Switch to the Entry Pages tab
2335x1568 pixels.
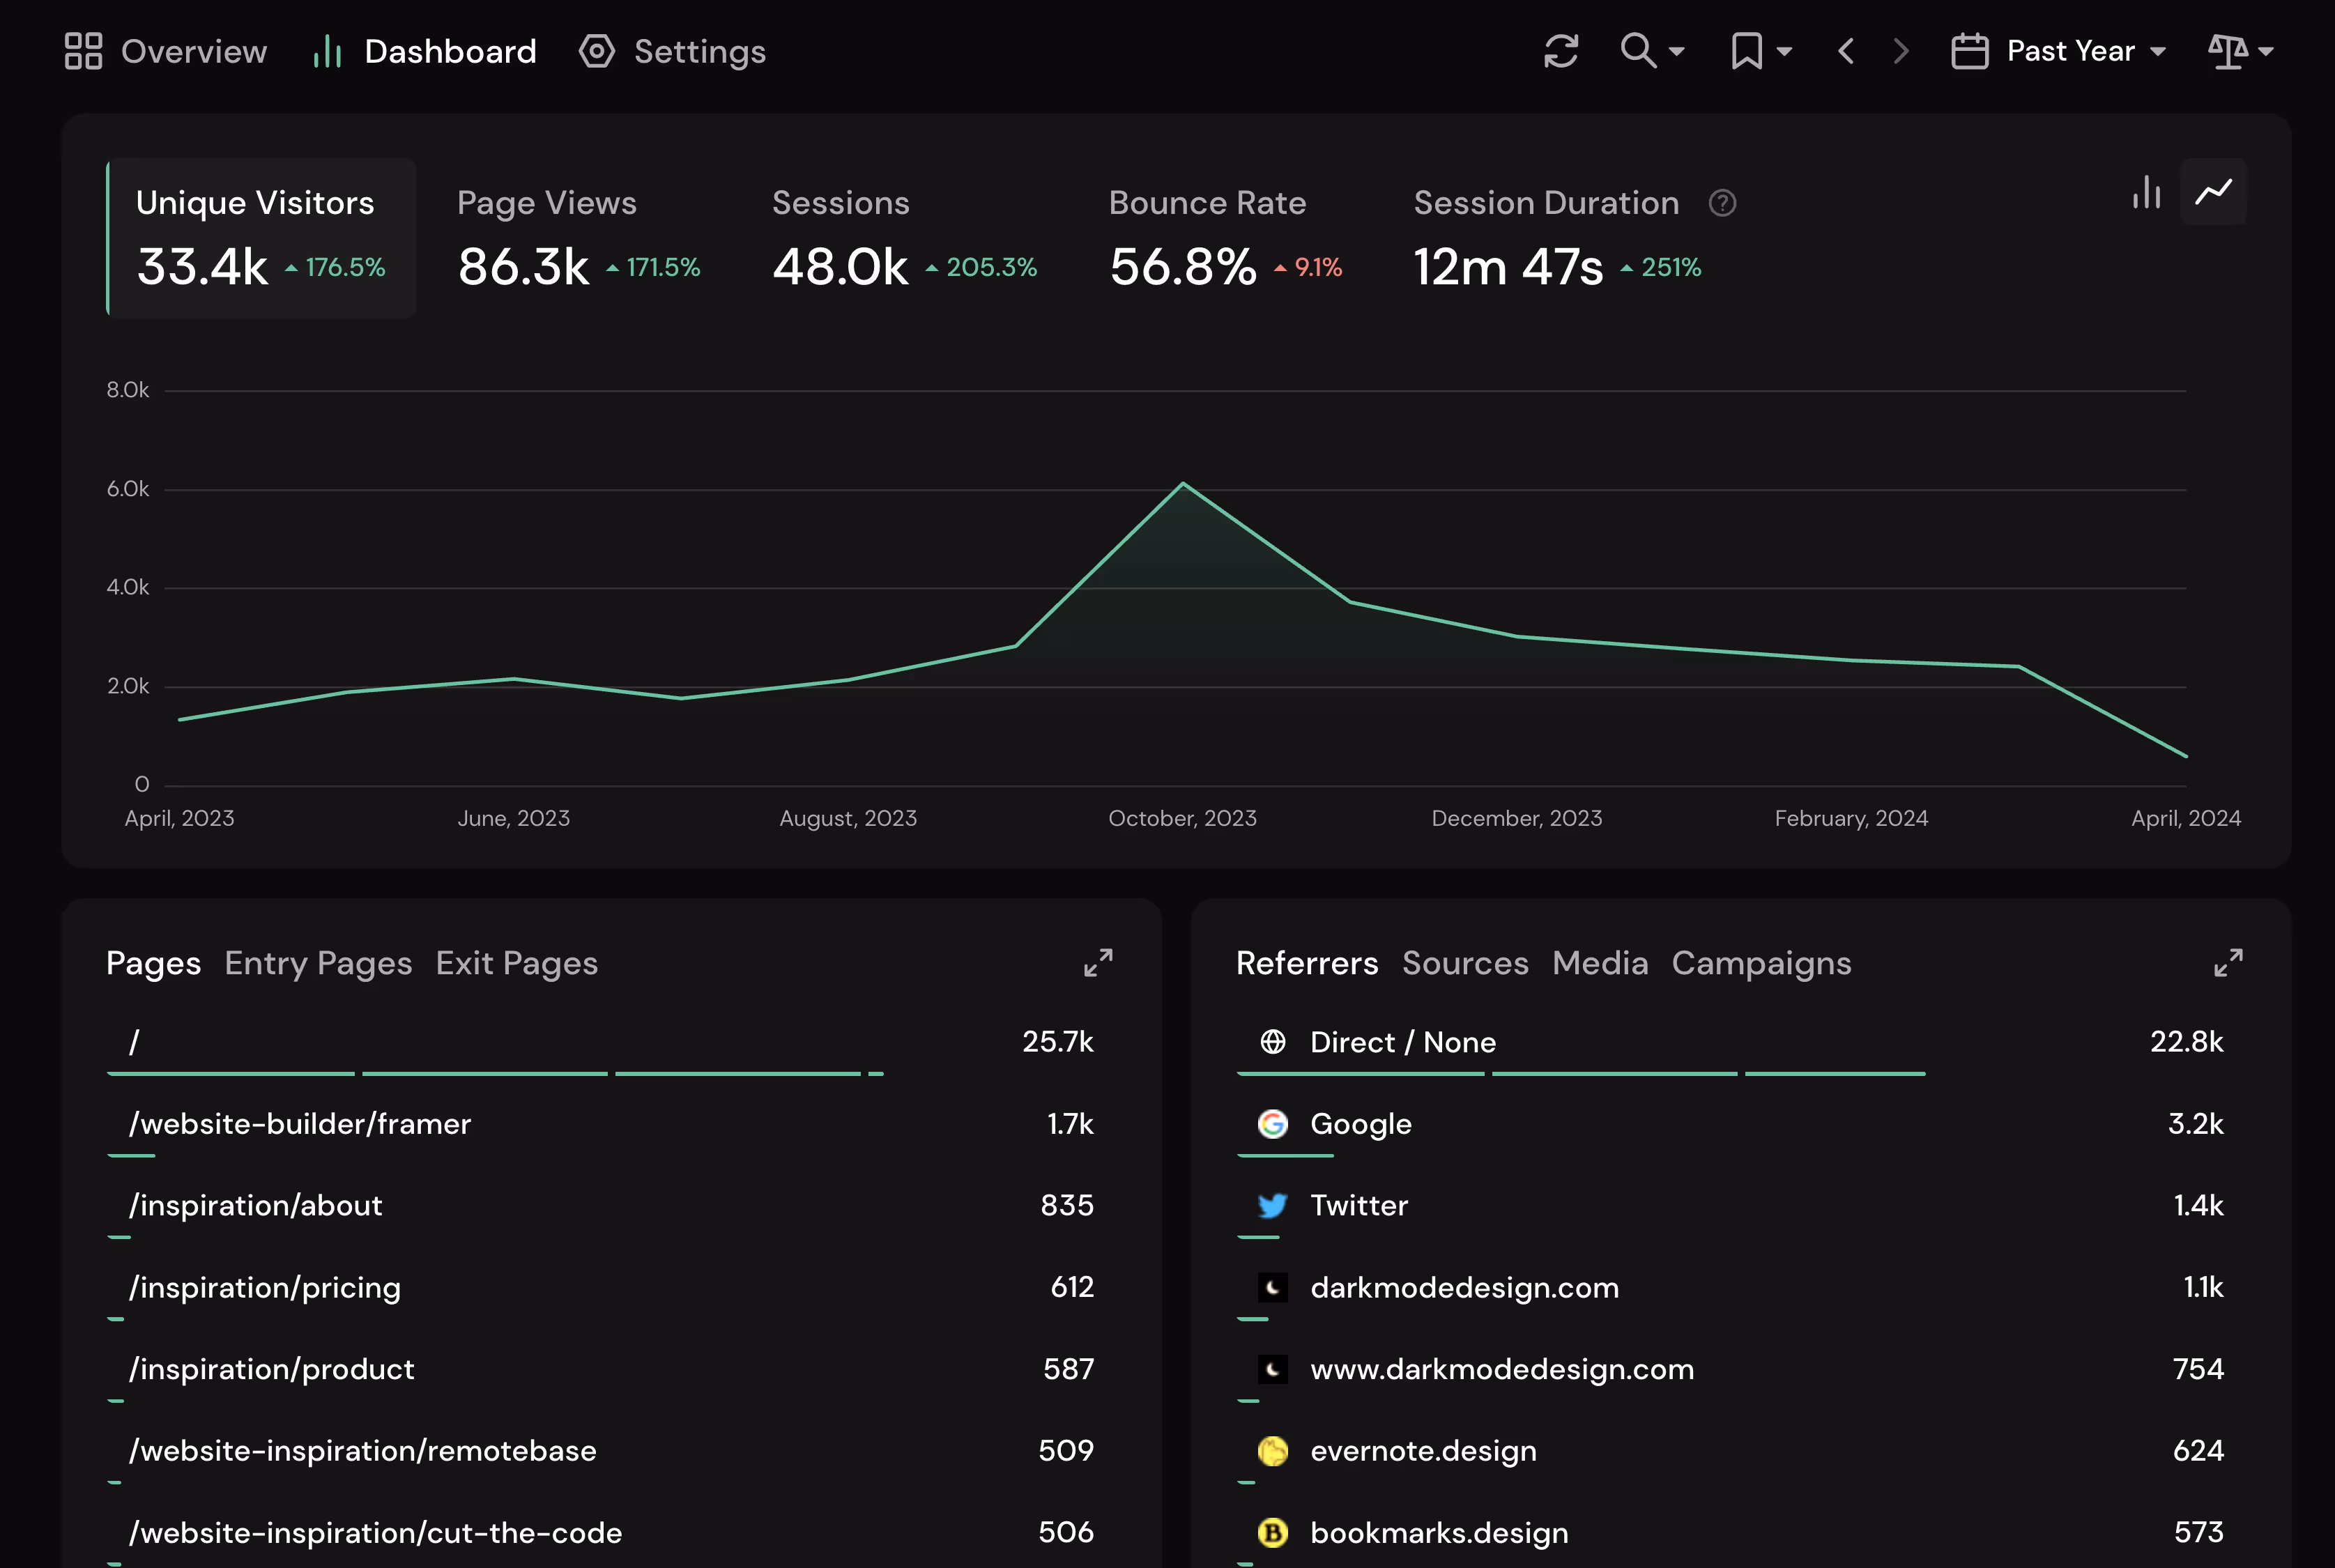(318, 963)
